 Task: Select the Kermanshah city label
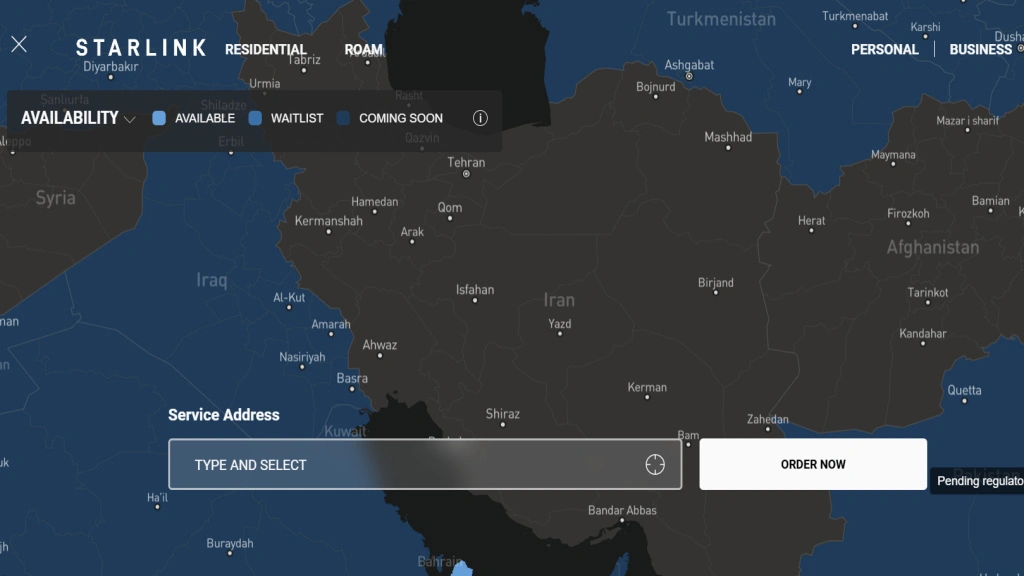[328, 221]
